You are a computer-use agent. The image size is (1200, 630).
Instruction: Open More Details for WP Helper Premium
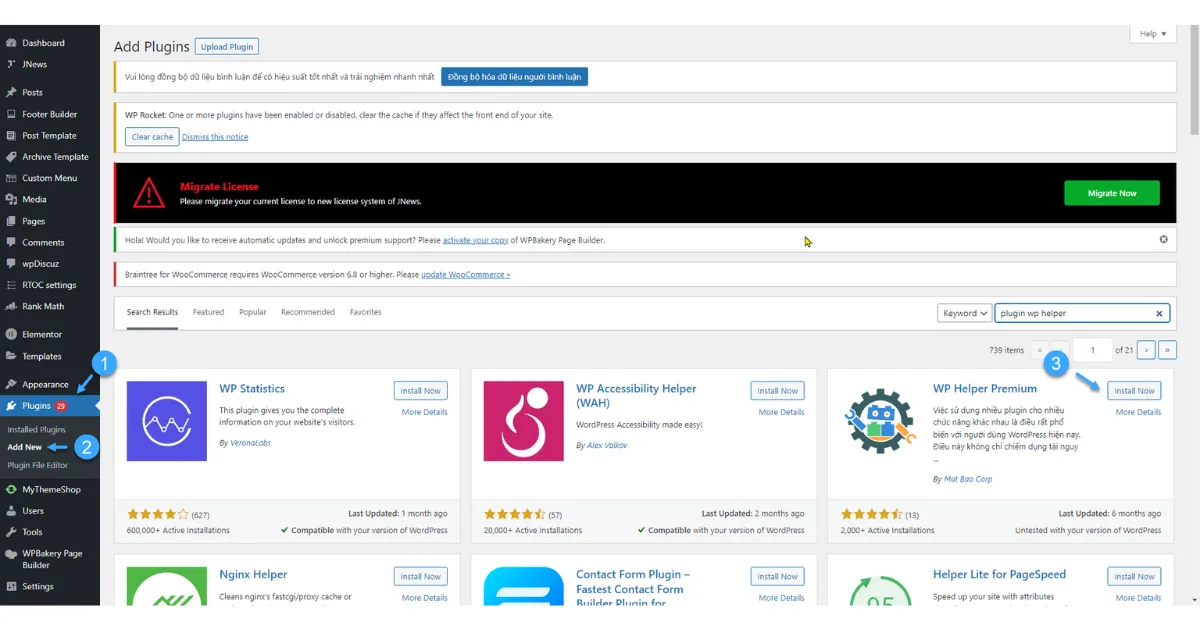click(x=1138, y=412)
